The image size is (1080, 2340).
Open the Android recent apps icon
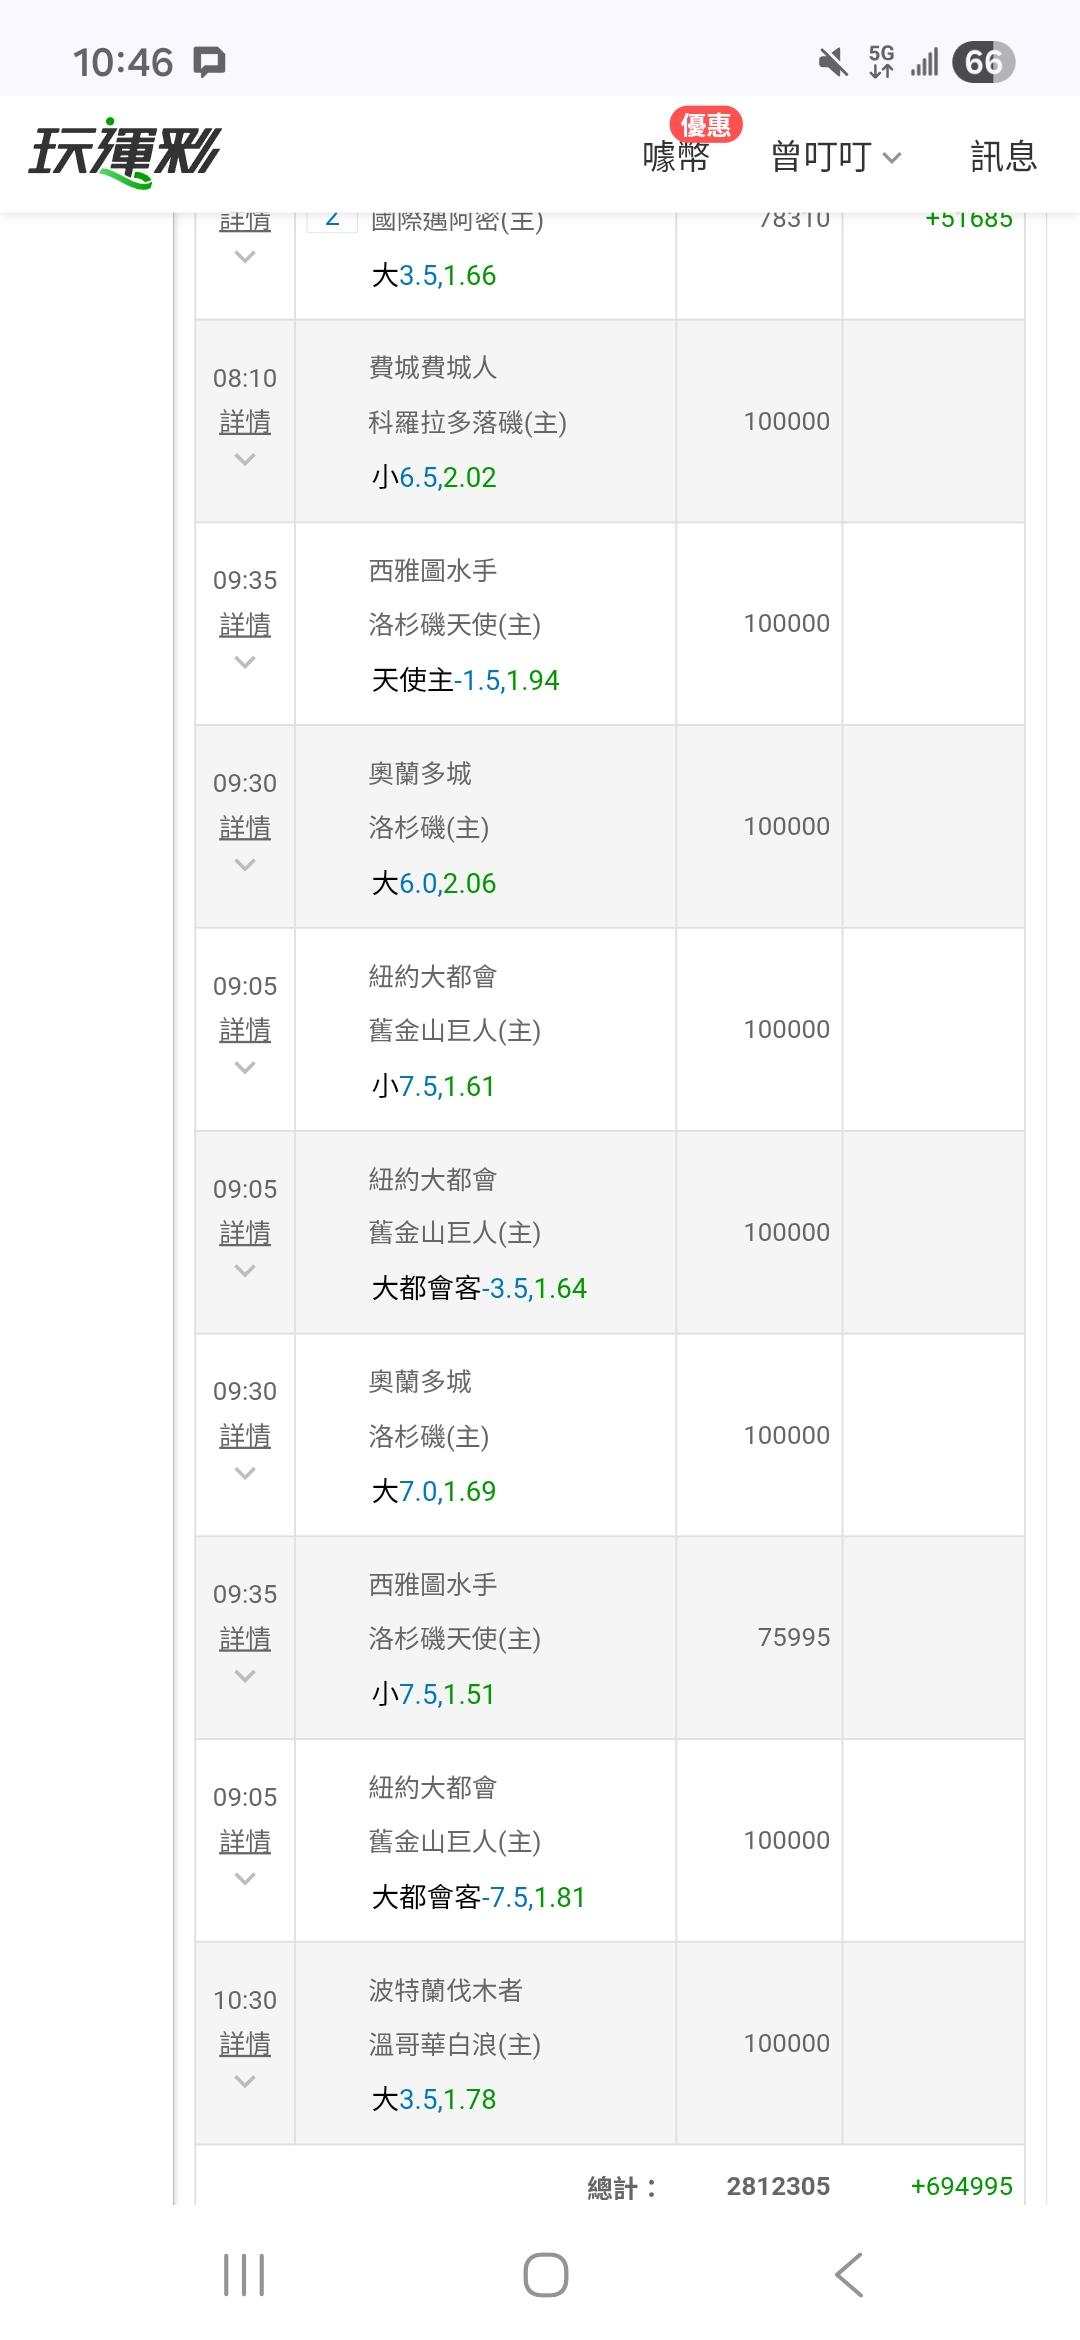coord(243,2275)
